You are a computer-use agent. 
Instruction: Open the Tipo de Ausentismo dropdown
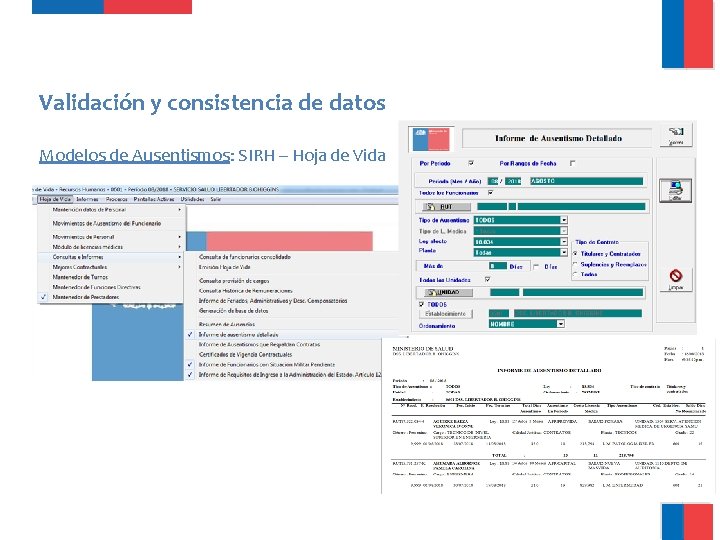tap(564, 220)
